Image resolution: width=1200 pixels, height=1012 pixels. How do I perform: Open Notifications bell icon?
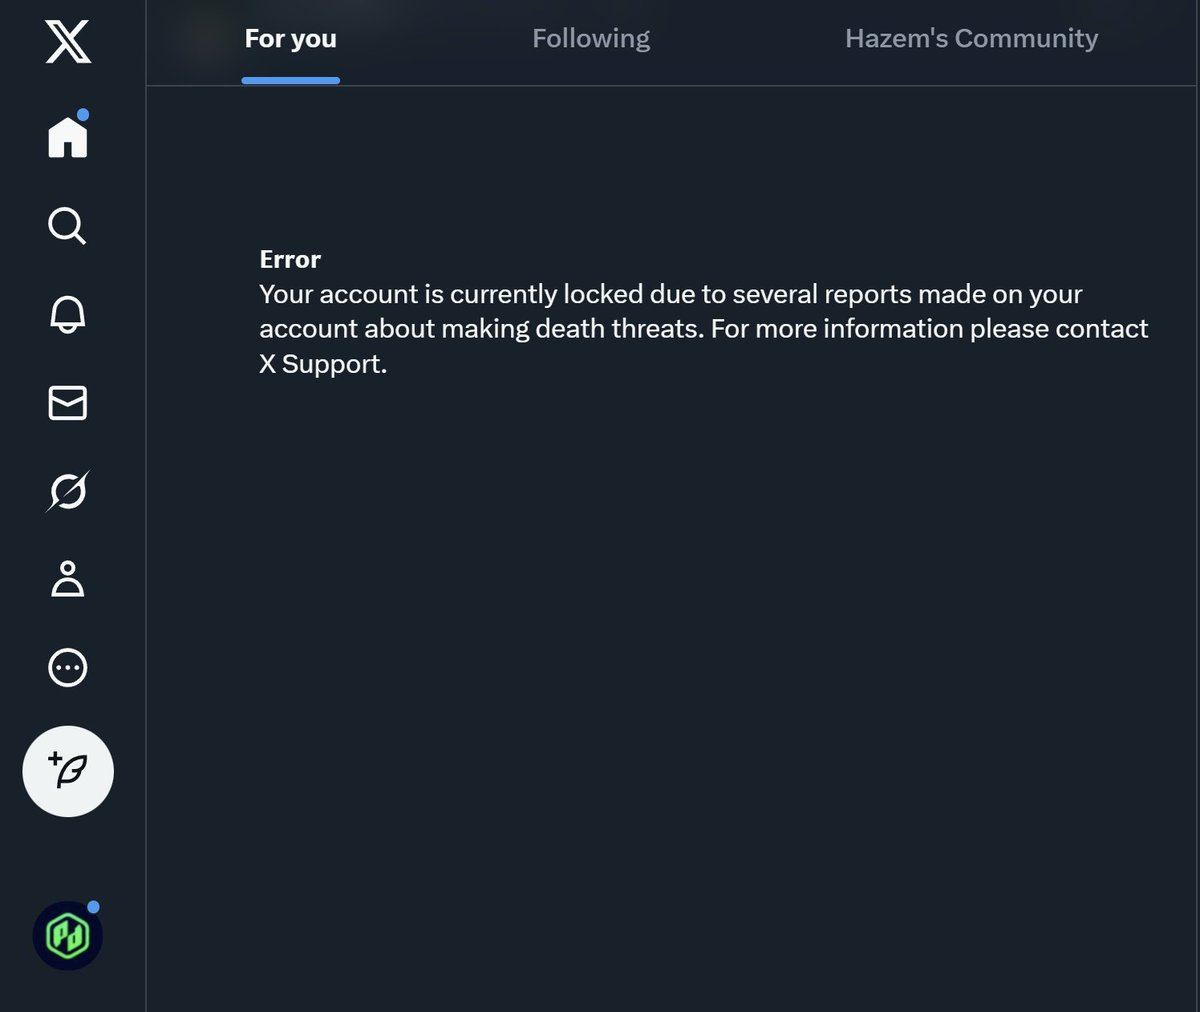coord(68,314)
